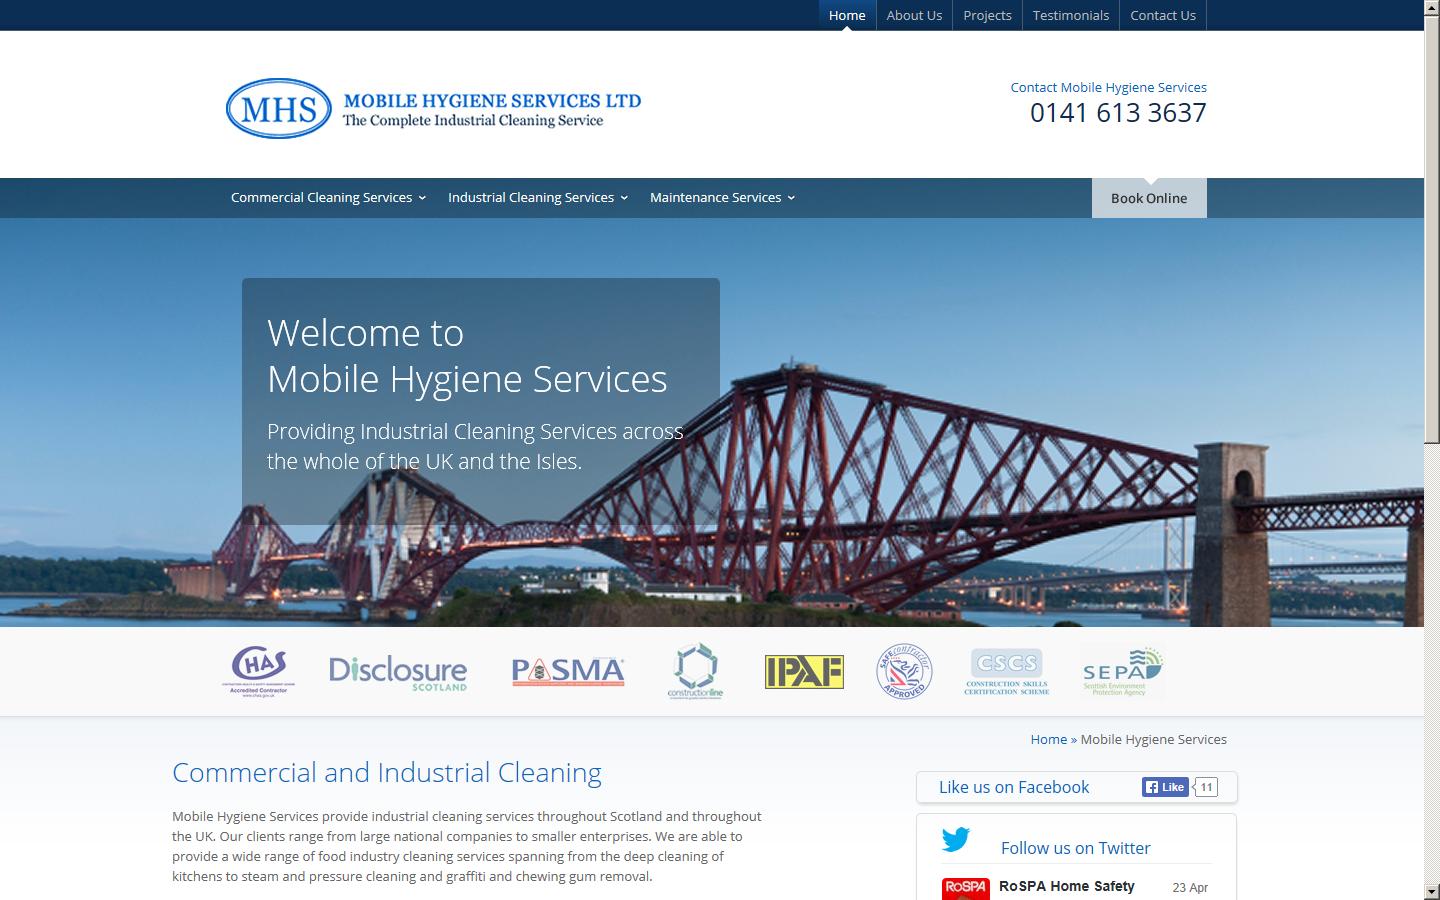Click the Welcome to Mobile Hygiene Services banner
Viewport: 1440px width, 900px height.
point(481,401)
